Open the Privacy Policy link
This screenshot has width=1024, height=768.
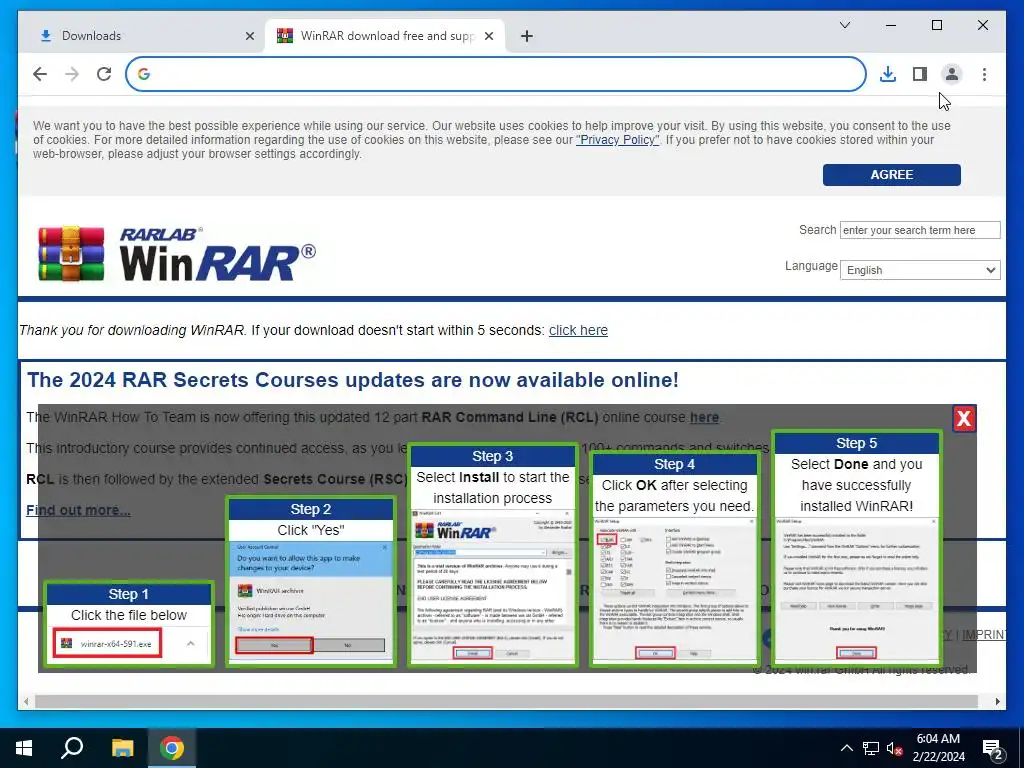tap(618, 140)
